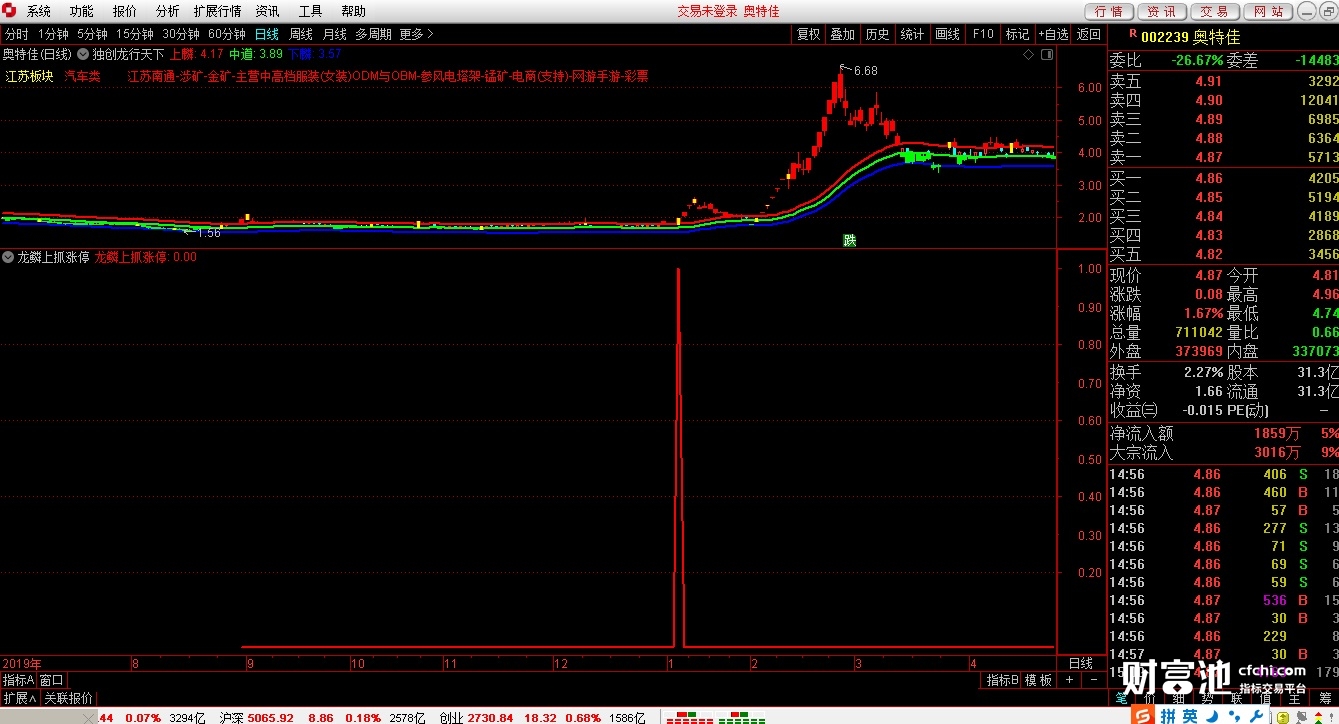Open the 帮助 menu
Screen dimensions: 1339x724
(353, 11)
